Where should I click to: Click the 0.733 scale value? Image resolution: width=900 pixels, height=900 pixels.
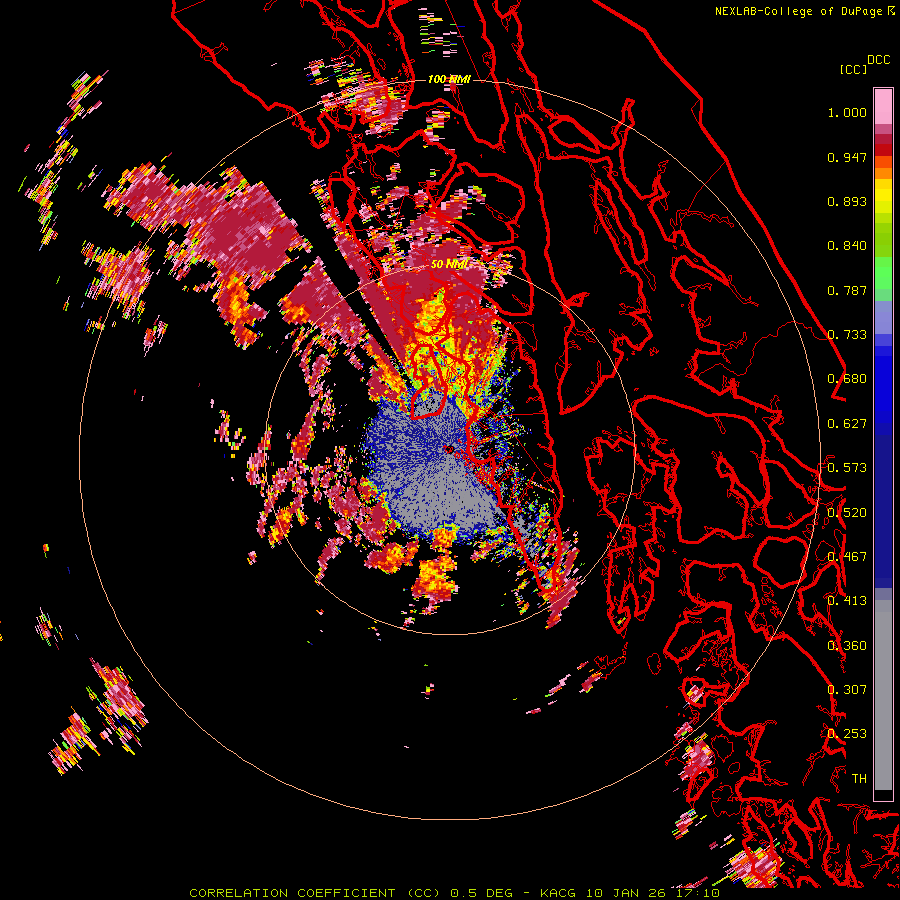pos(847,335)
